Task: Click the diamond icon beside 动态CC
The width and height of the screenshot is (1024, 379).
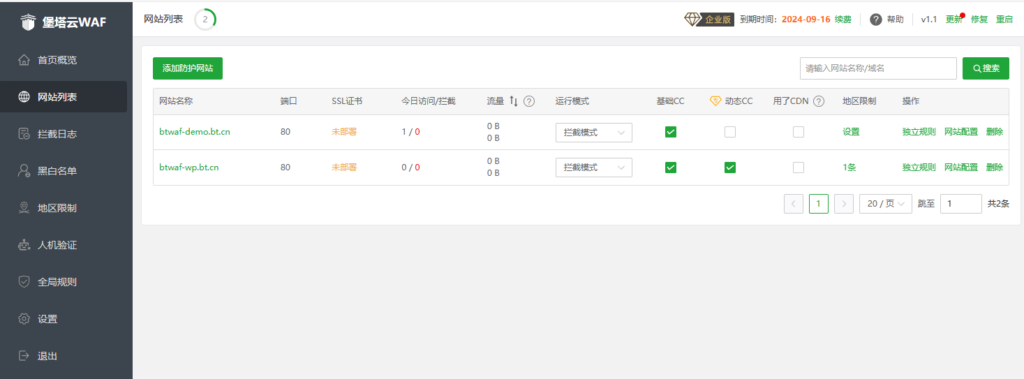Action: 716,101
